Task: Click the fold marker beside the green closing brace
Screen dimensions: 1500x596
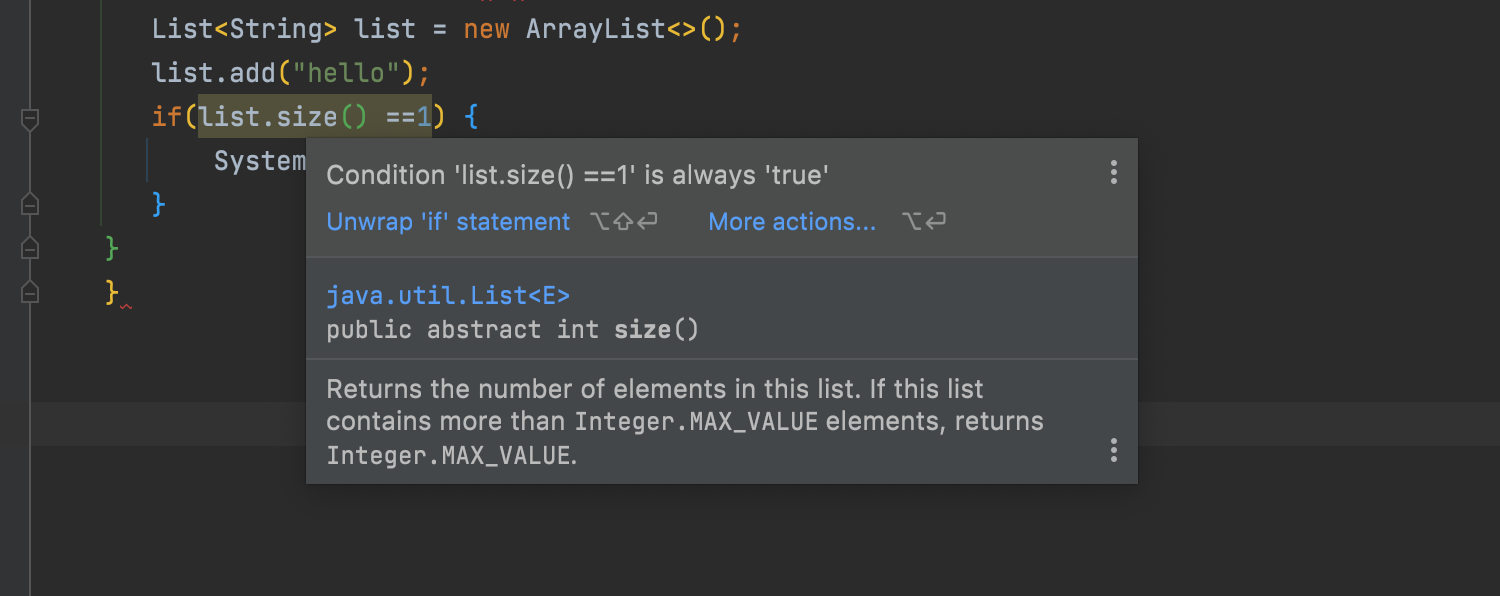Action: tap(30, 247)
